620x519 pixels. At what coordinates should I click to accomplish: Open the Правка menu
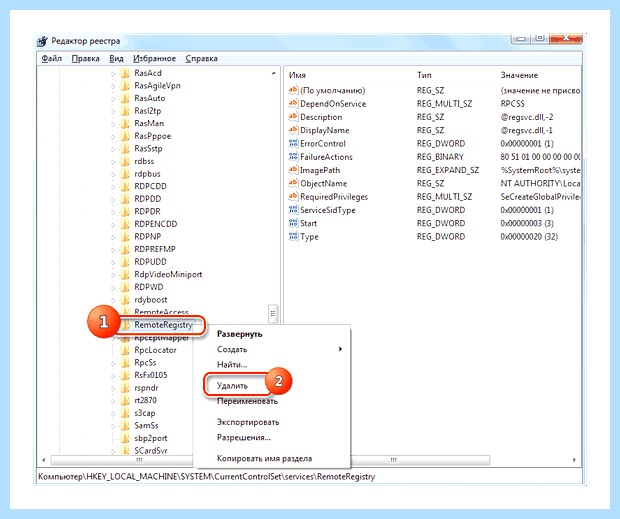(85, 59)
